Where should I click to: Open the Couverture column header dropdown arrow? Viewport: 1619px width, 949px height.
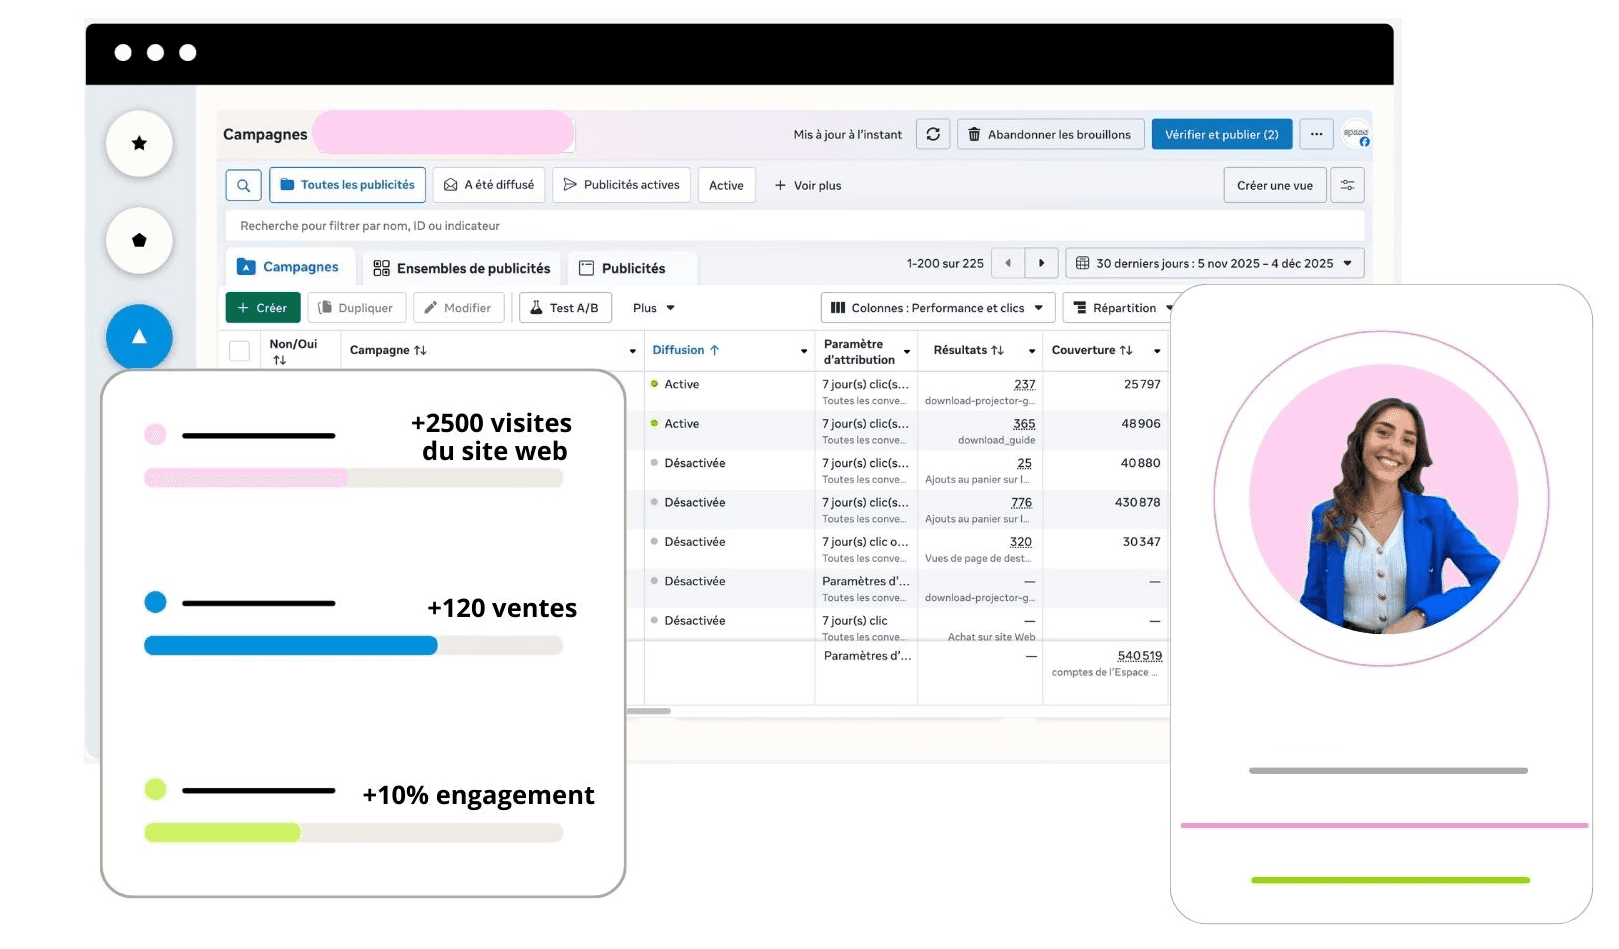pyautogui.click(x=1157, y=351)
